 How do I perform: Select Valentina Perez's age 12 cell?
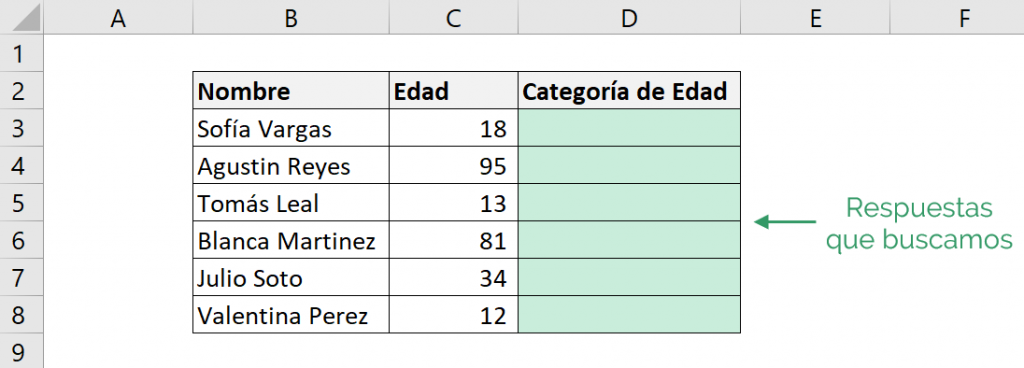[x=454, y=315]
